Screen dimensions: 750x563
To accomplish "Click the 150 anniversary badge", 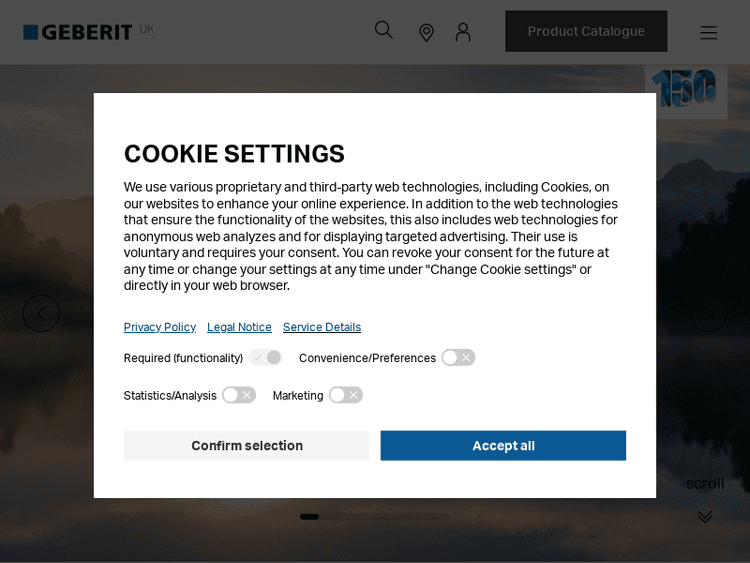I will [x=686, y=89].
